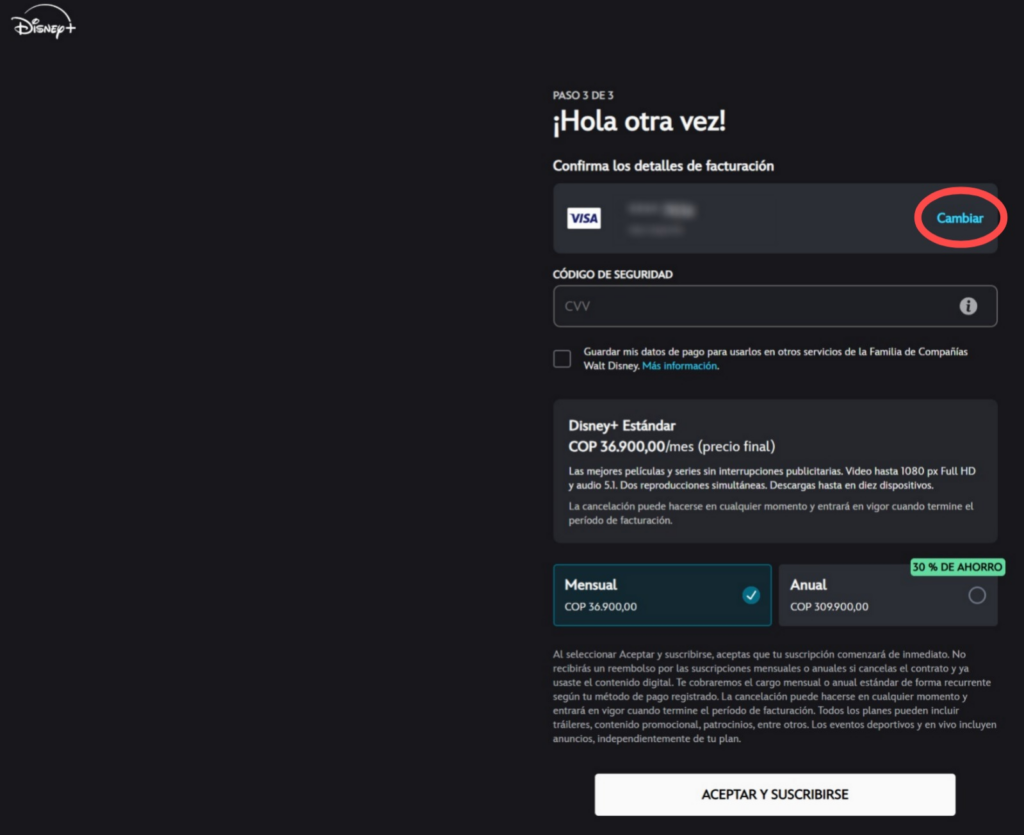Focus the CVV security code field

750,306
